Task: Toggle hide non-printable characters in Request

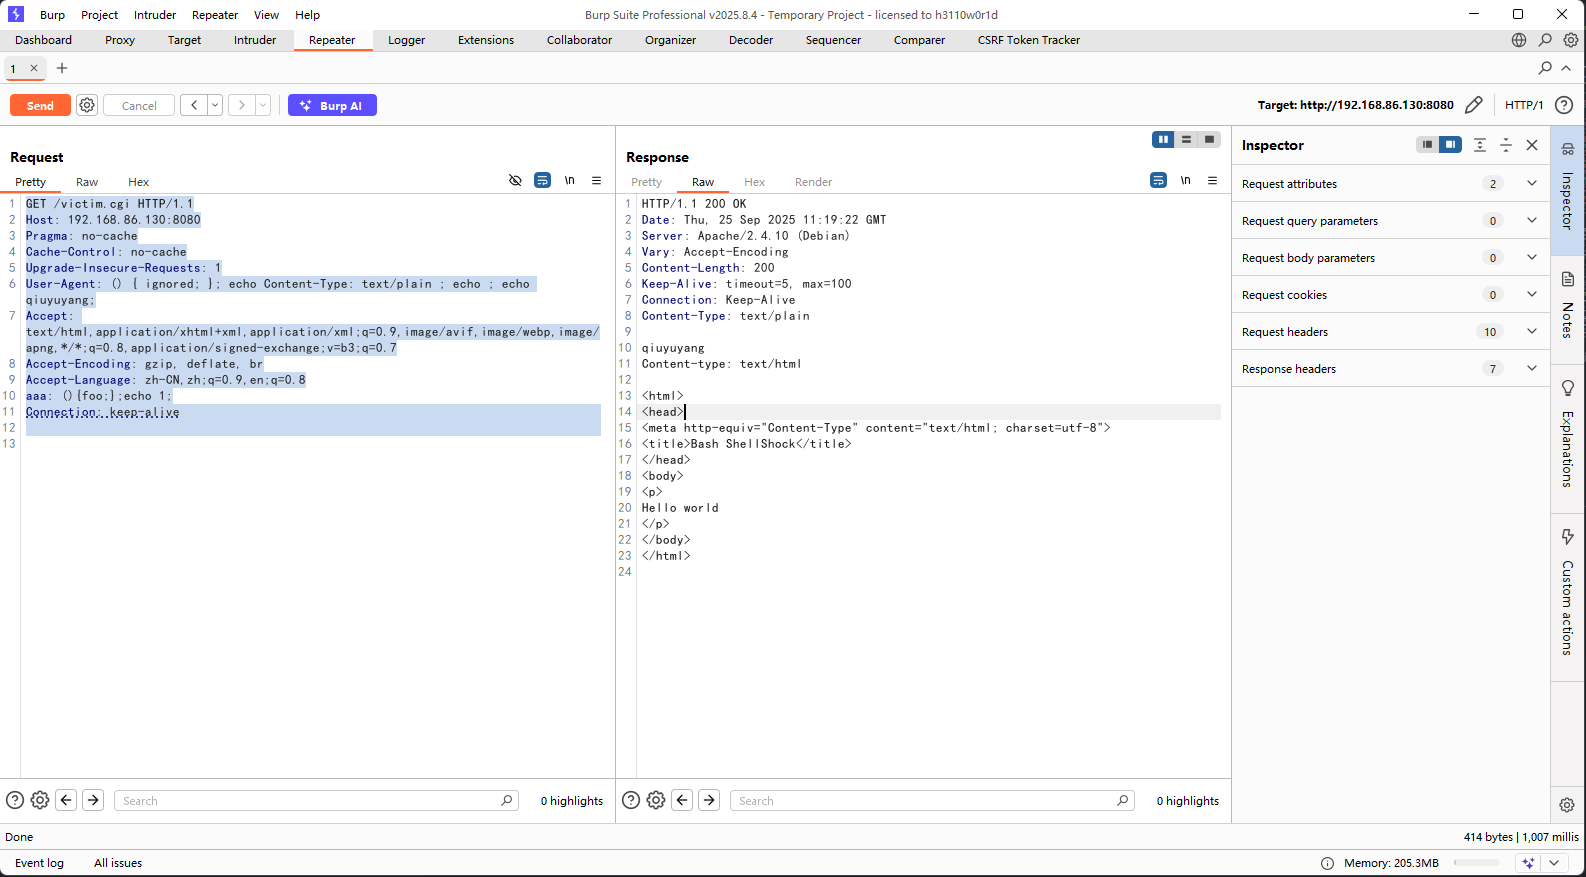Action: click(515, 181)
